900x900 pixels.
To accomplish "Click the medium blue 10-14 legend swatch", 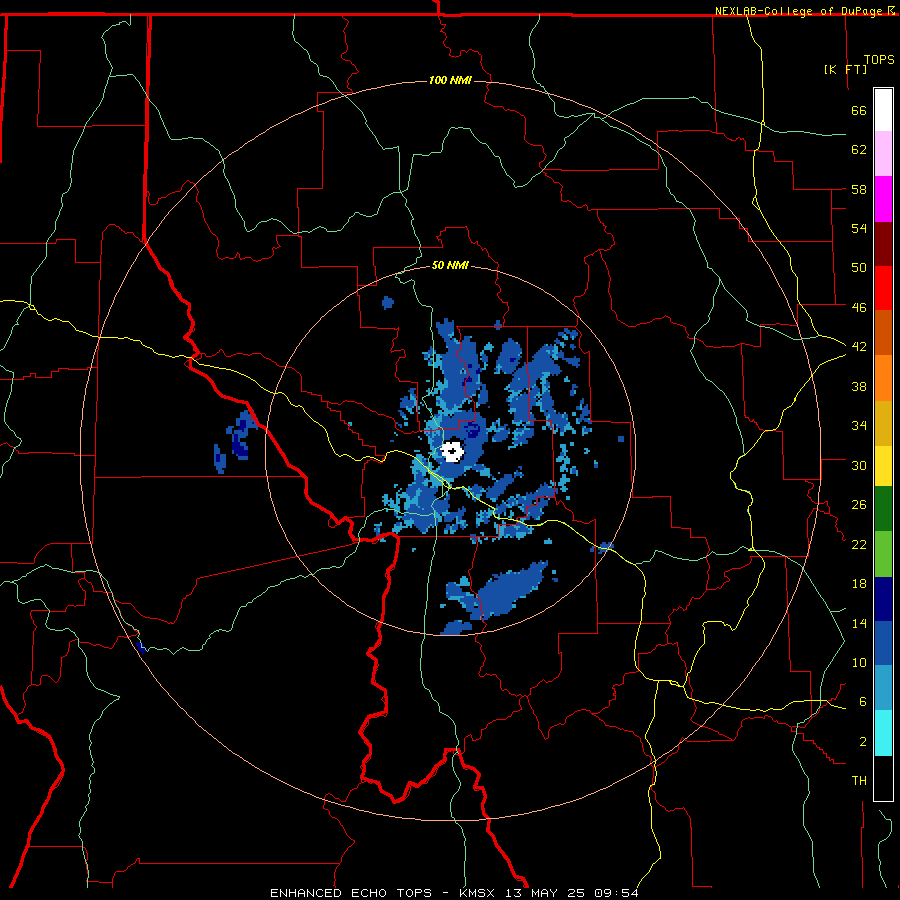I will click(883, 643).
